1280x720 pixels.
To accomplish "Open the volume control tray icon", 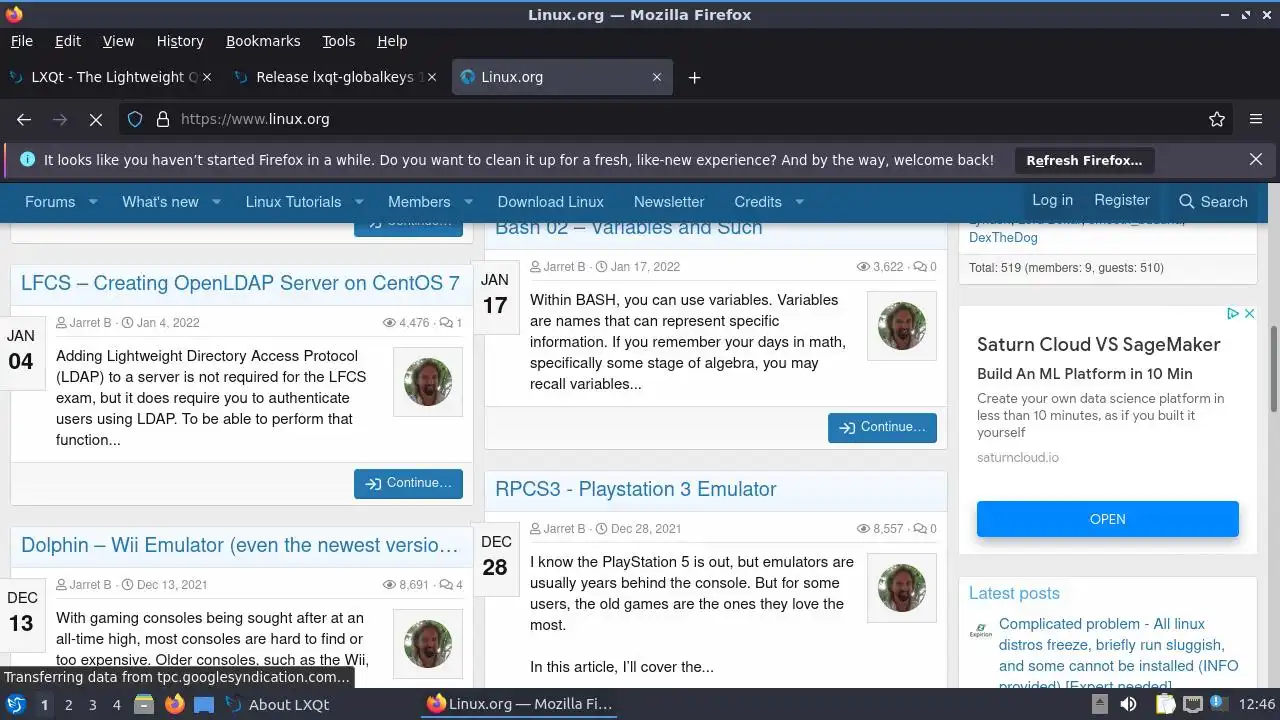I will (x=1129, y=704).
